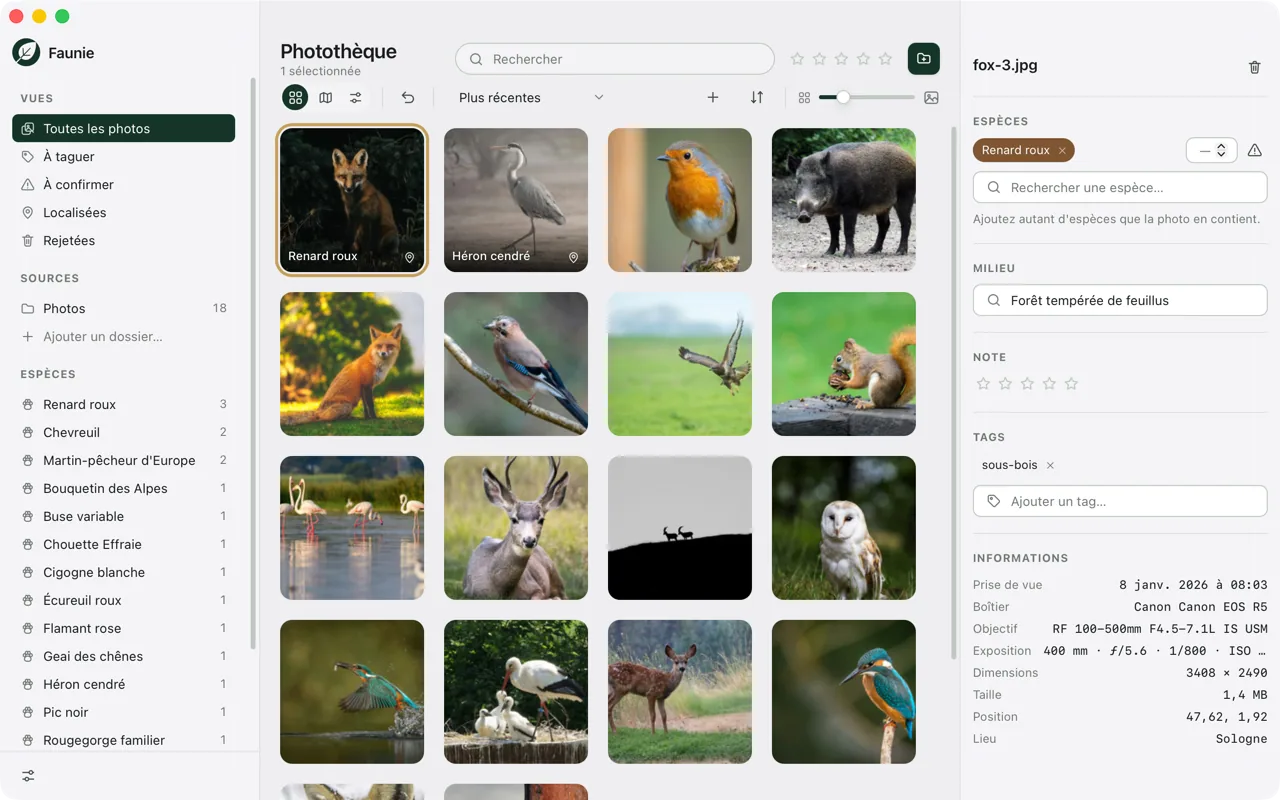Click the fox-3.jpg file name
Viewport: 1280px width, 800px height.
coord(1005,65)
